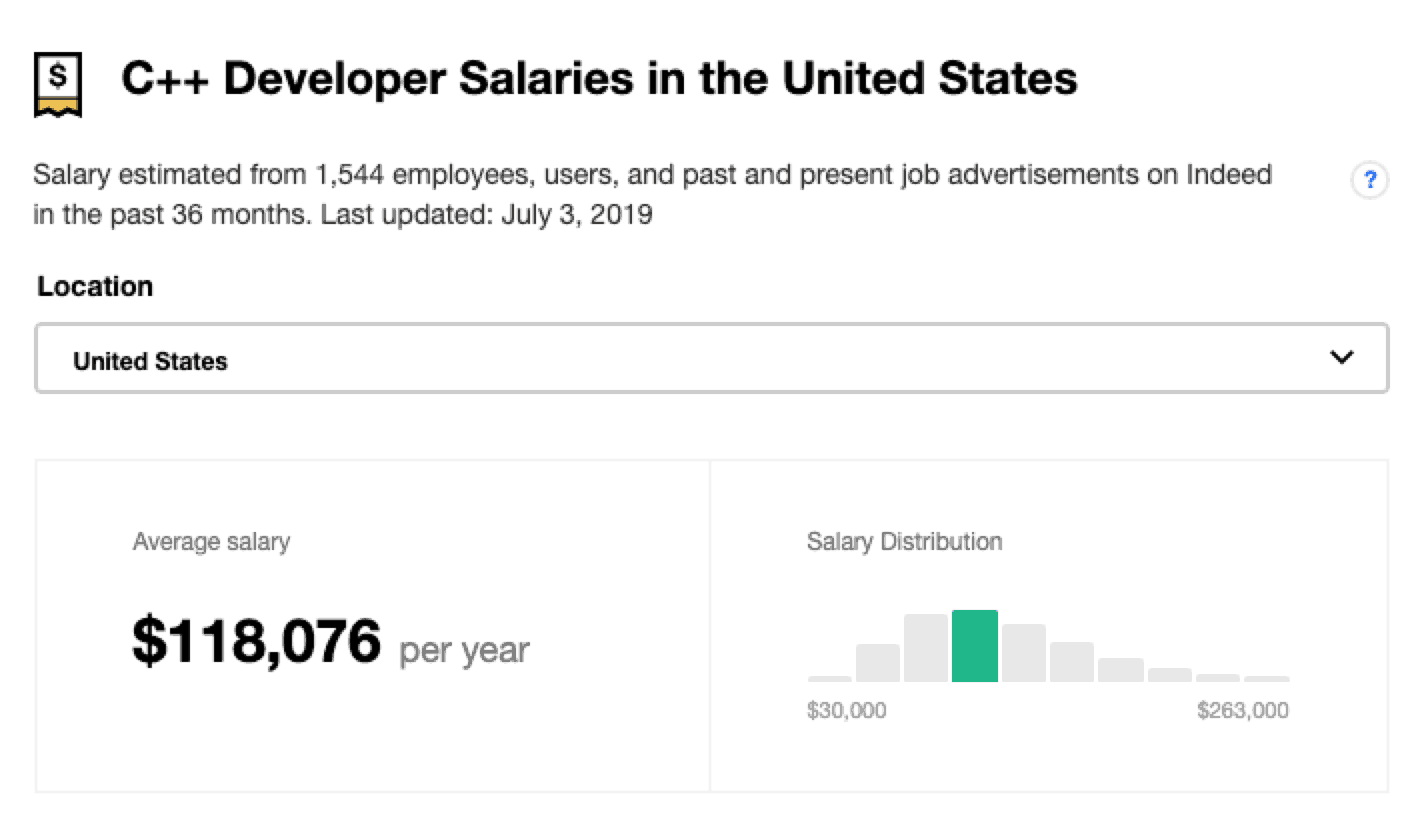
Task: Click the $30,000 minimum salary label
Action: pos(846,711)
